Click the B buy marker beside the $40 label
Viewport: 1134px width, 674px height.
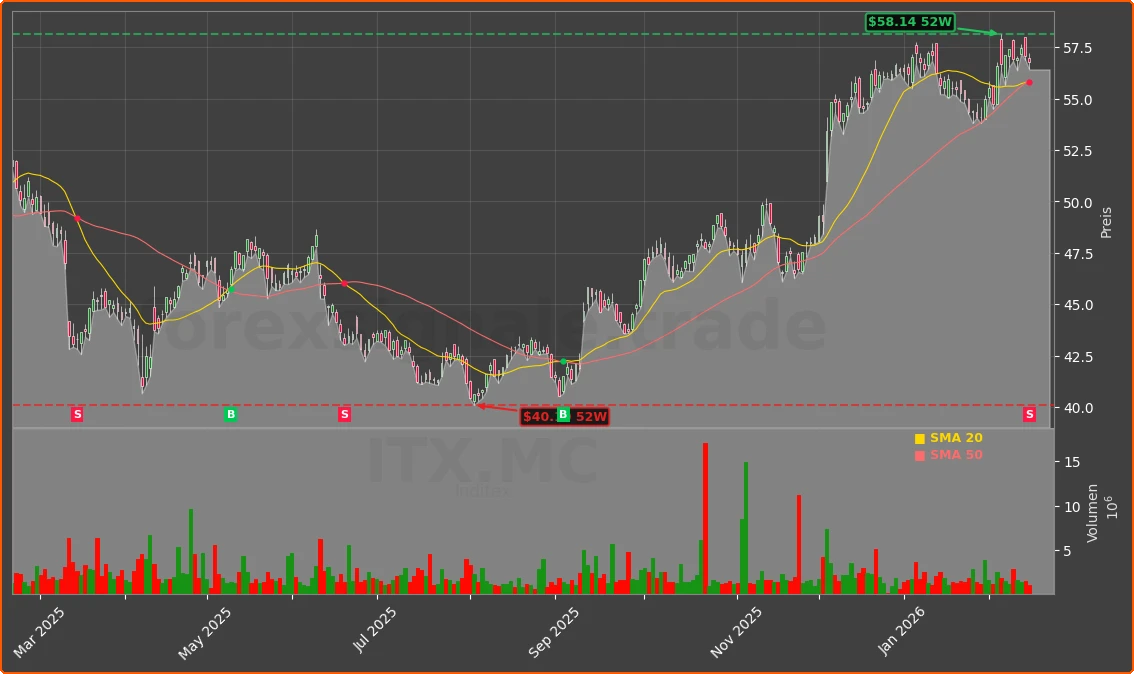[x=563, y=413]
